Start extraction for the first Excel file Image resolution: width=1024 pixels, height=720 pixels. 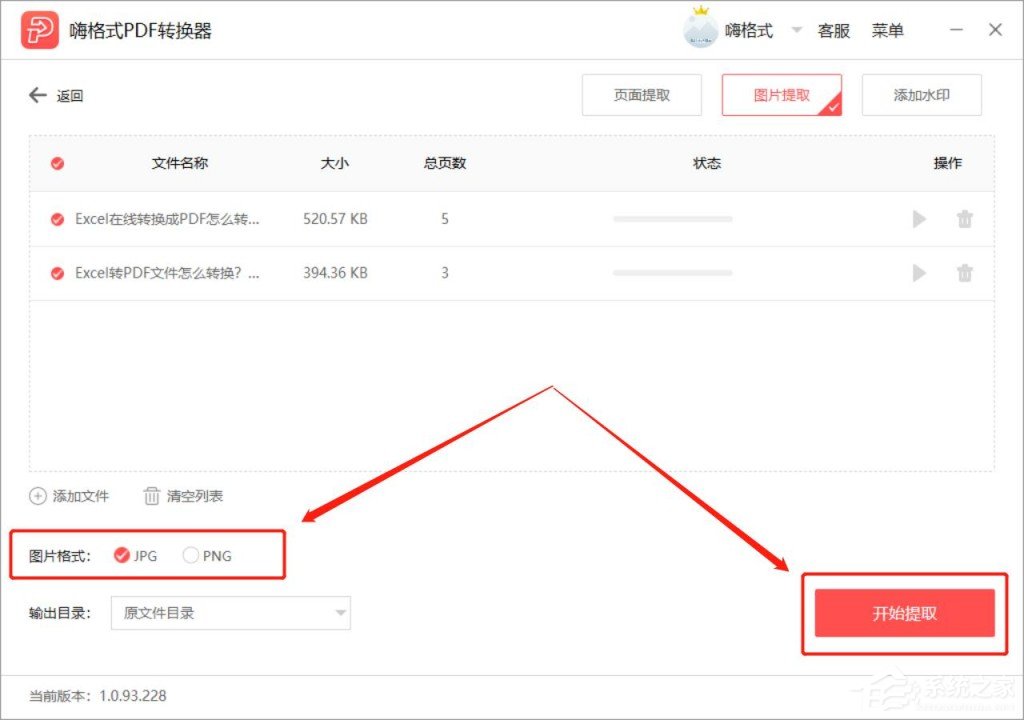pyautogui.click(x=918, y=219)
